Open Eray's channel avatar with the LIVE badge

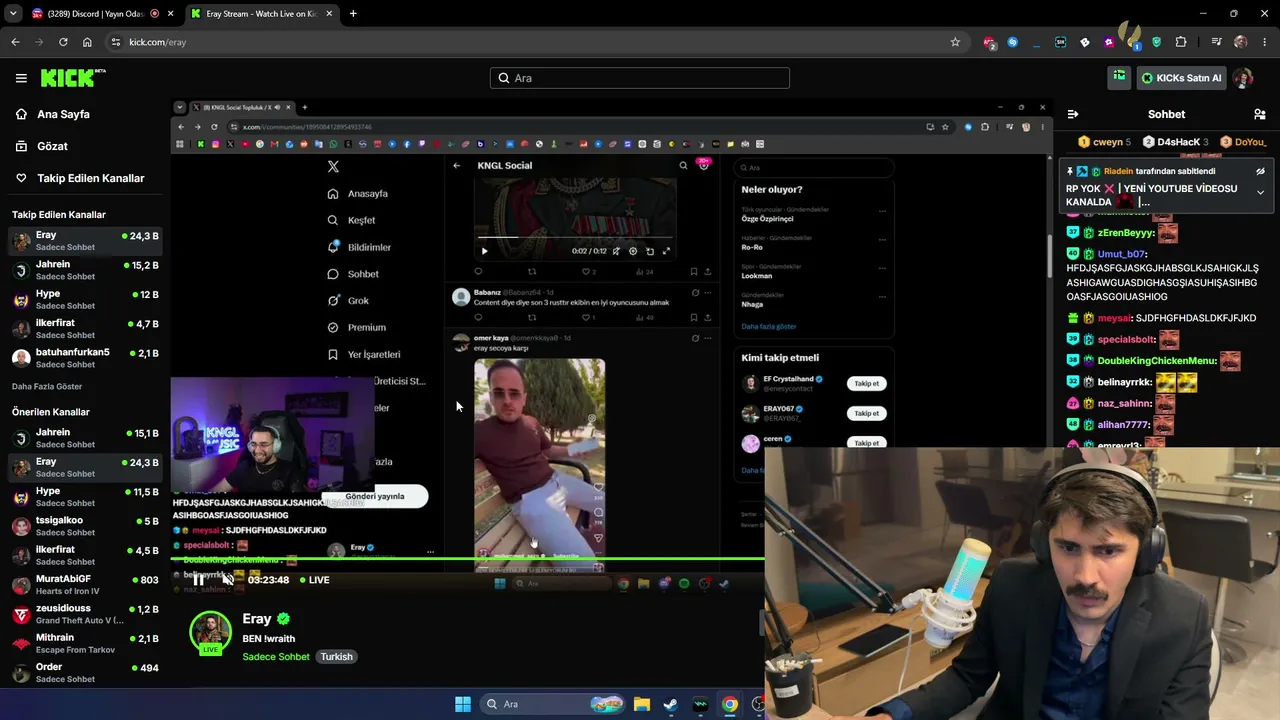click(x=210, y=633)
